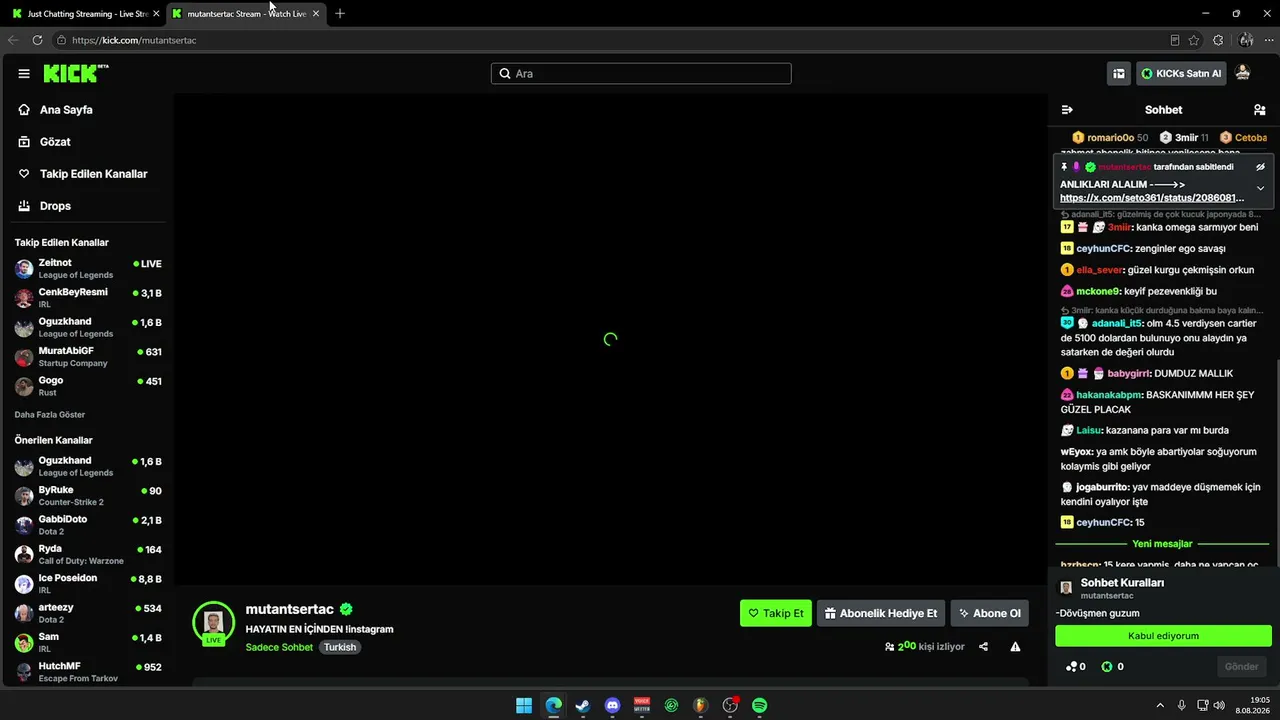Click the mutantsertac streamer avatar

(213, 622)
